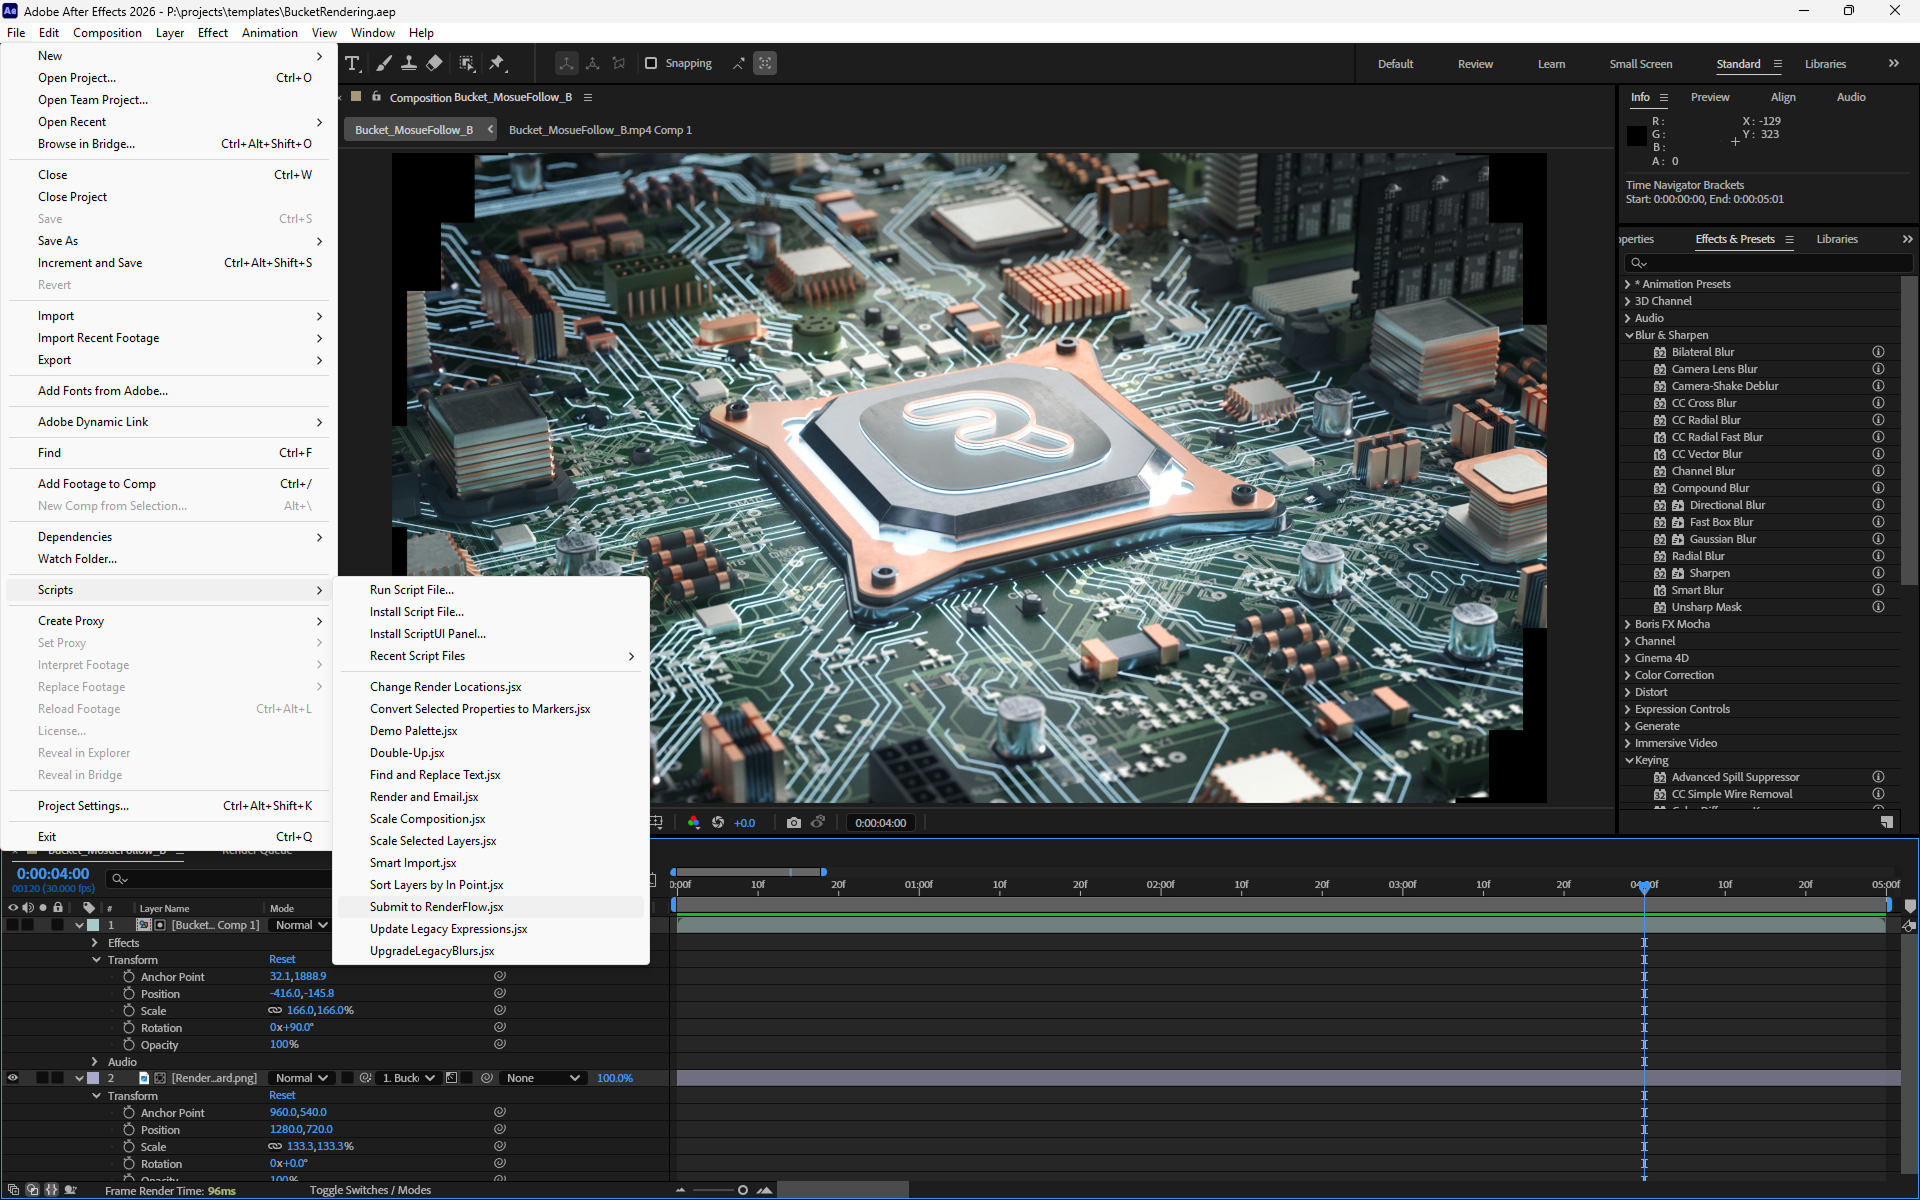Enable the Snapping checkbox
Viewport: 1920px width, 1200px height.
point(651,63)
